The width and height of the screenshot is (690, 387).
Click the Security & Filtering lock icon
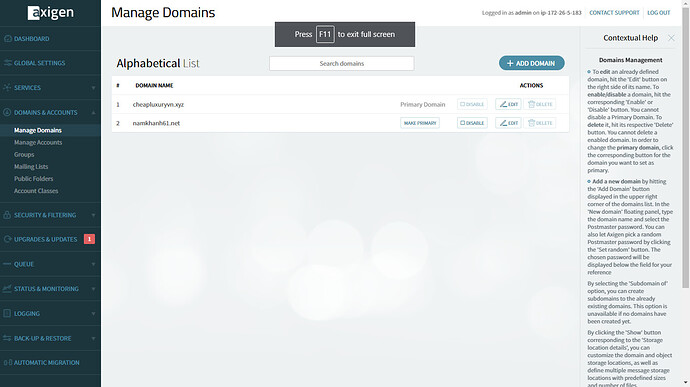click(7, 215)
